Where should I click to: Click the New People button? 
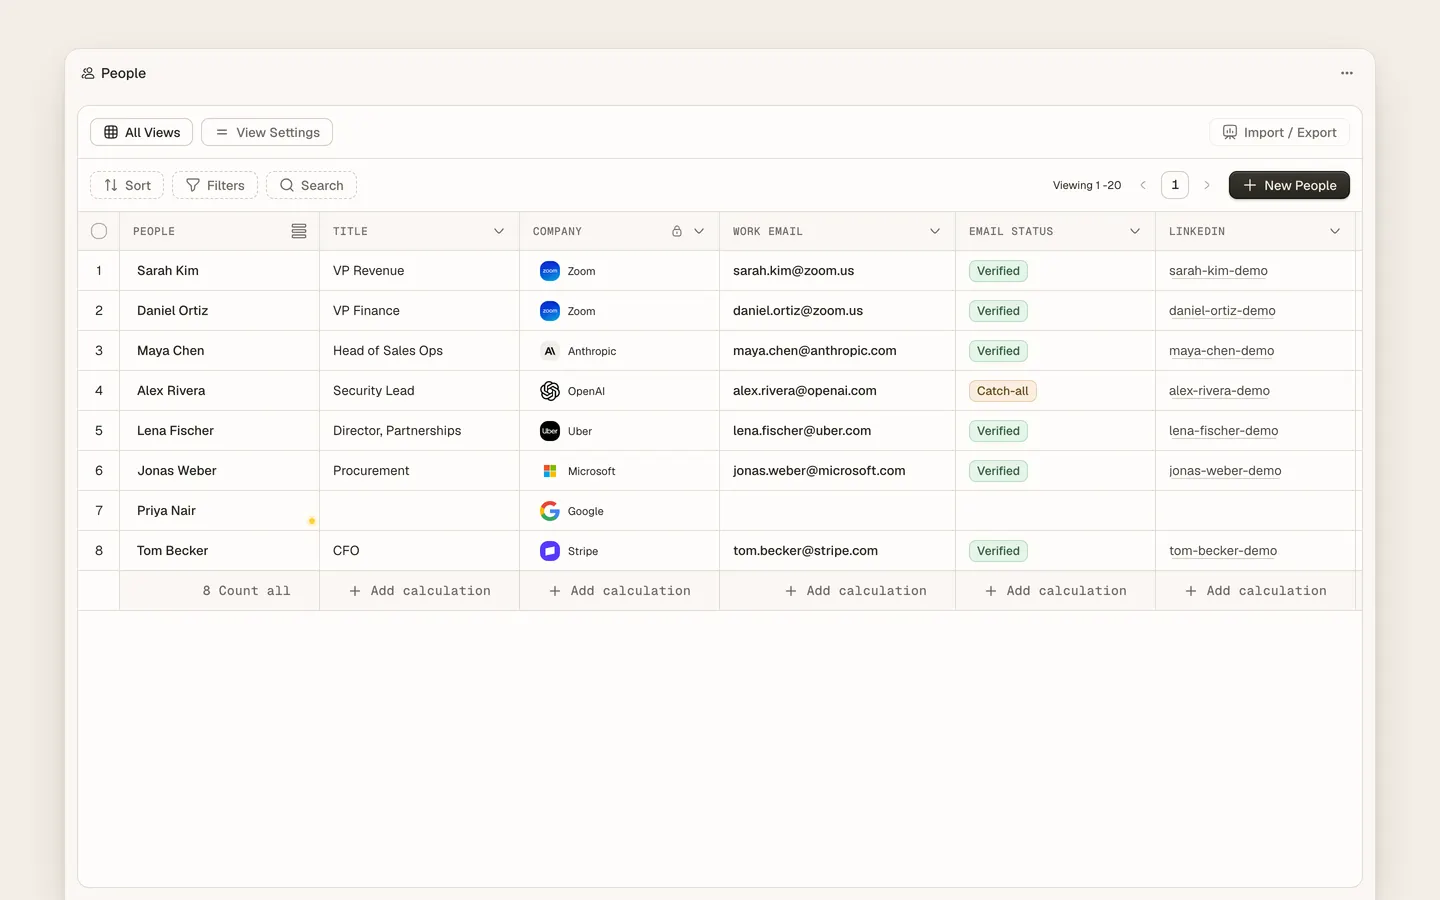coord(1289,185)
